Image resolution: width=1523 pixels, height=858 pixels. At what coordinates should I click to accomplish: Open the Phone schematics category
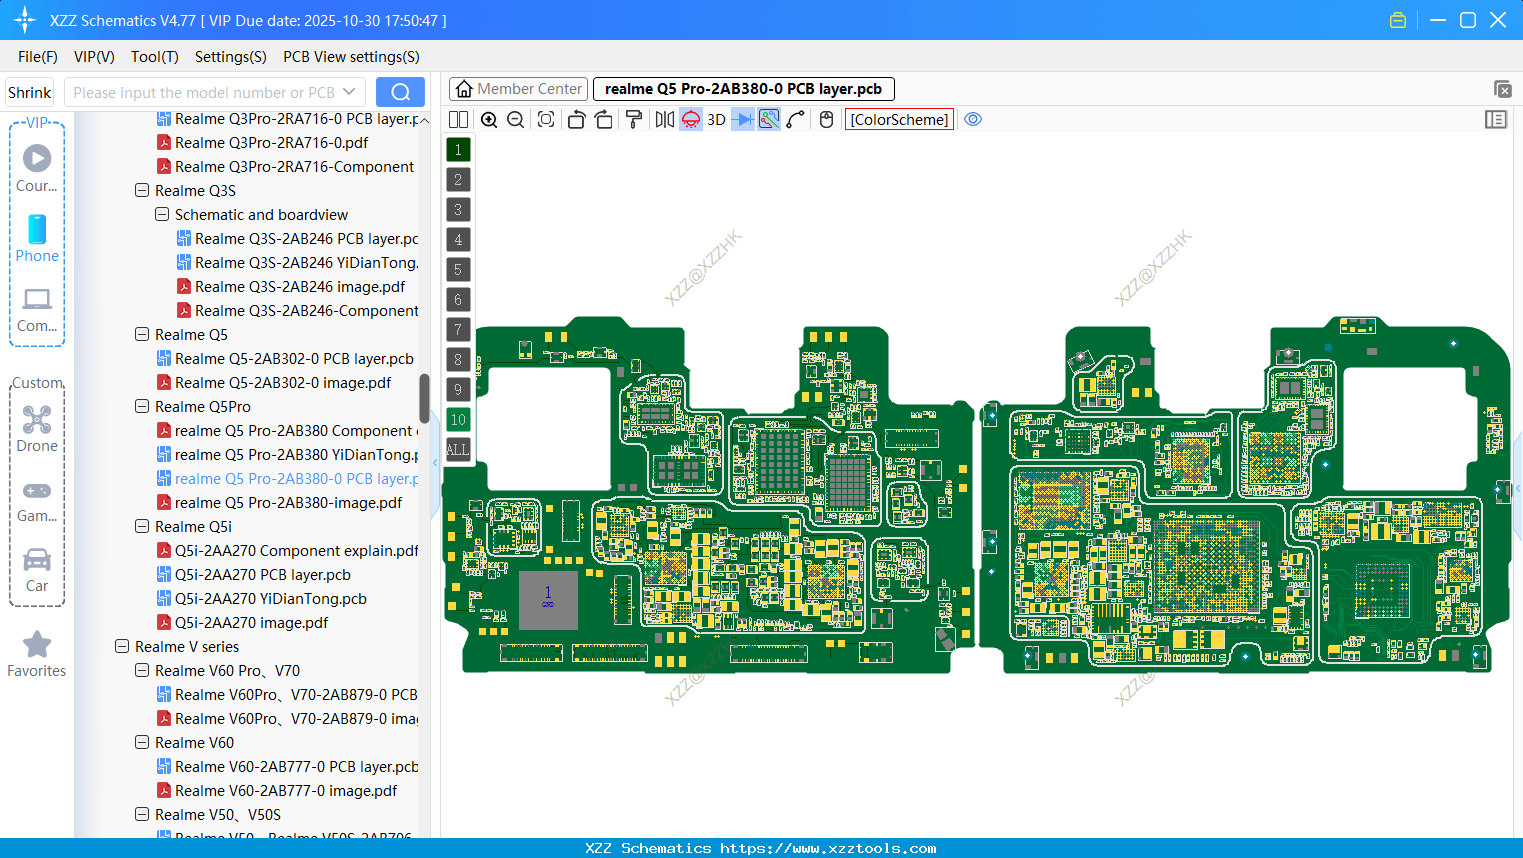click(36, 238)
